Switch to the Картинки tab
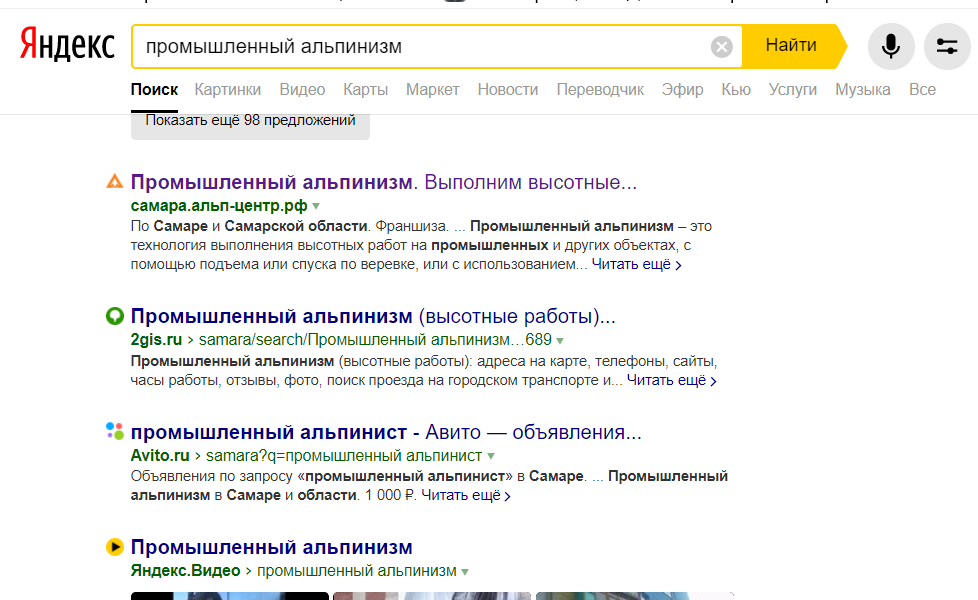978x600 pixels. 228,90
